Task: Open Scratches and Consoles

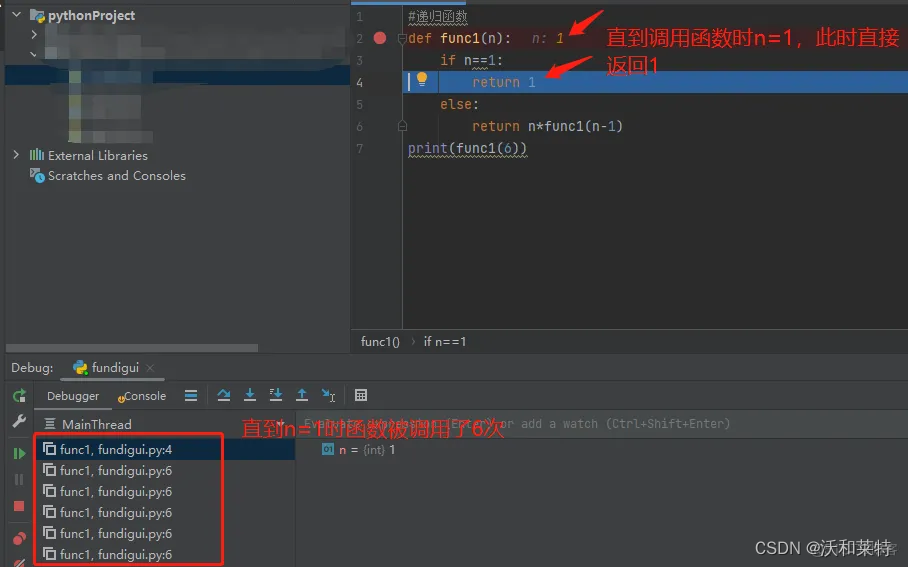Action: coord(116,175)
